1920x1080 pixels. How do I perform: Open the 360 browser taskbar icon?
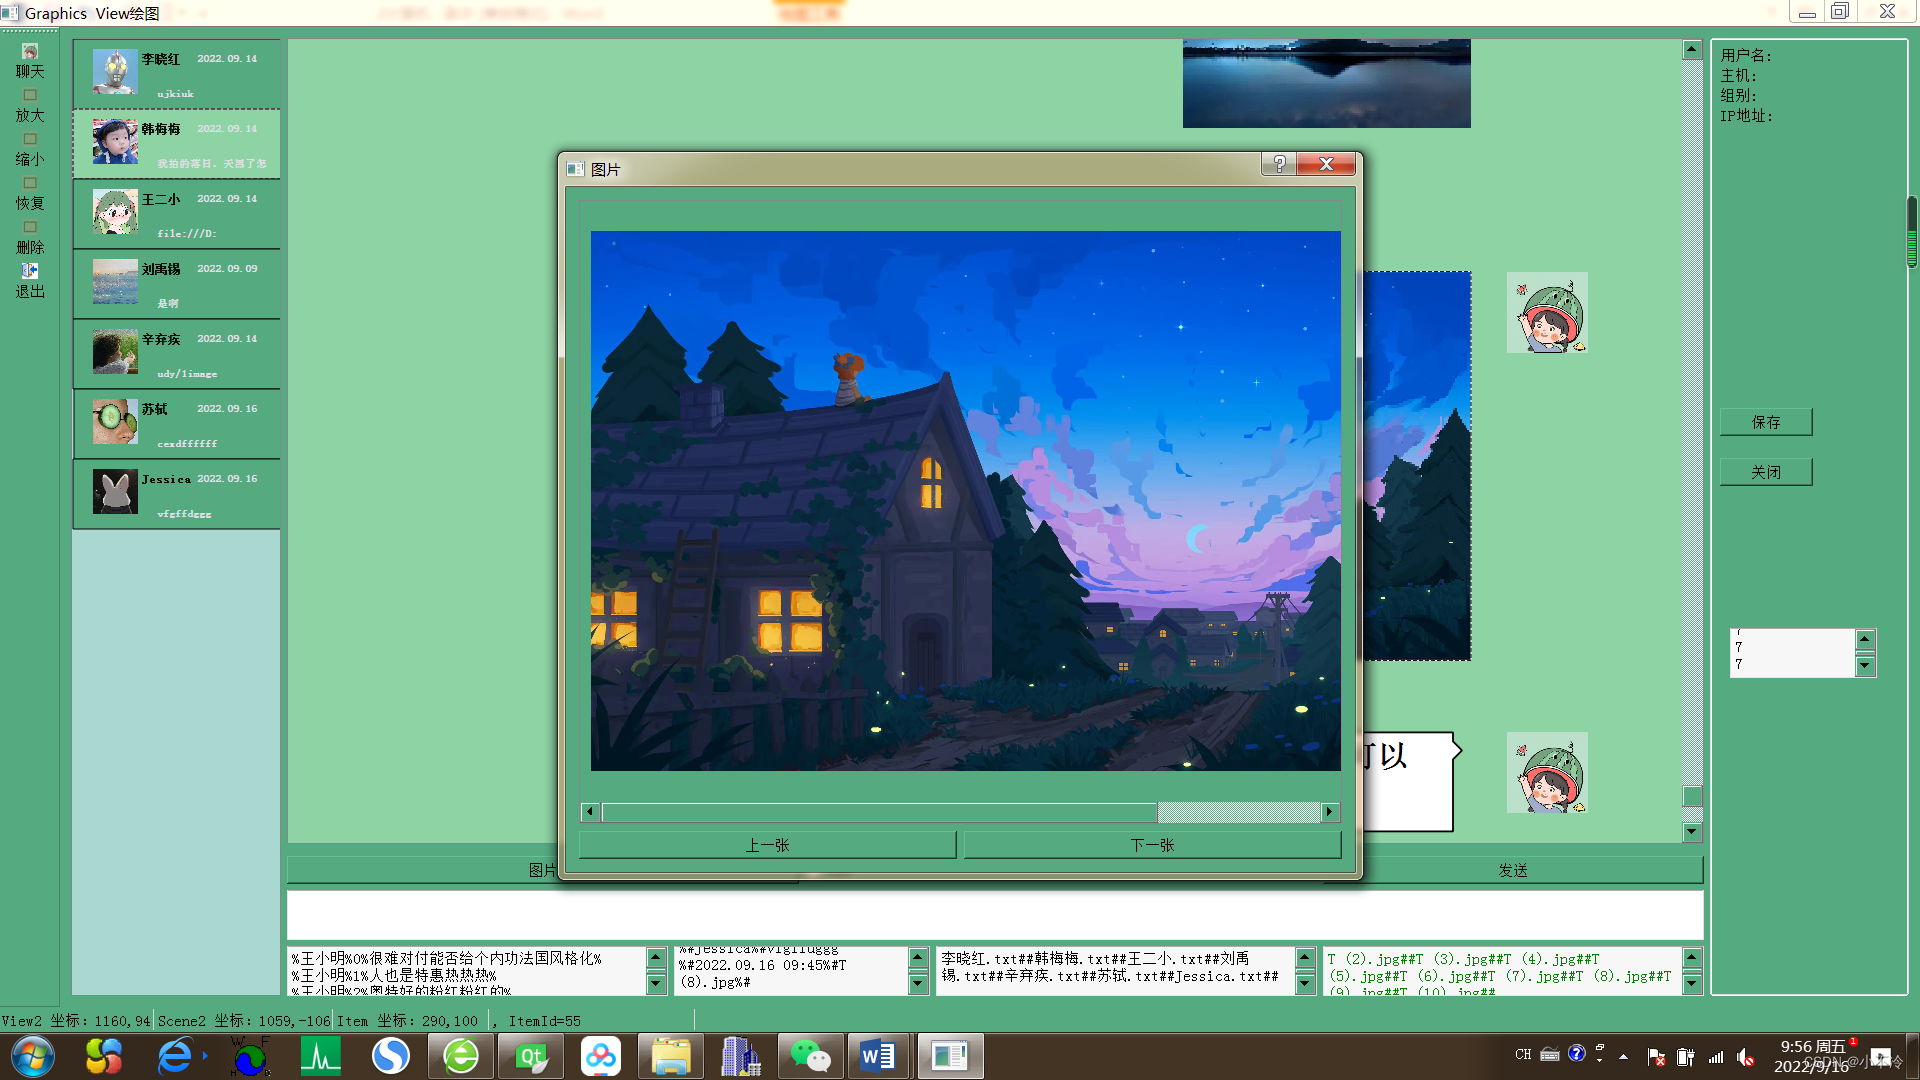(461, 1056)
